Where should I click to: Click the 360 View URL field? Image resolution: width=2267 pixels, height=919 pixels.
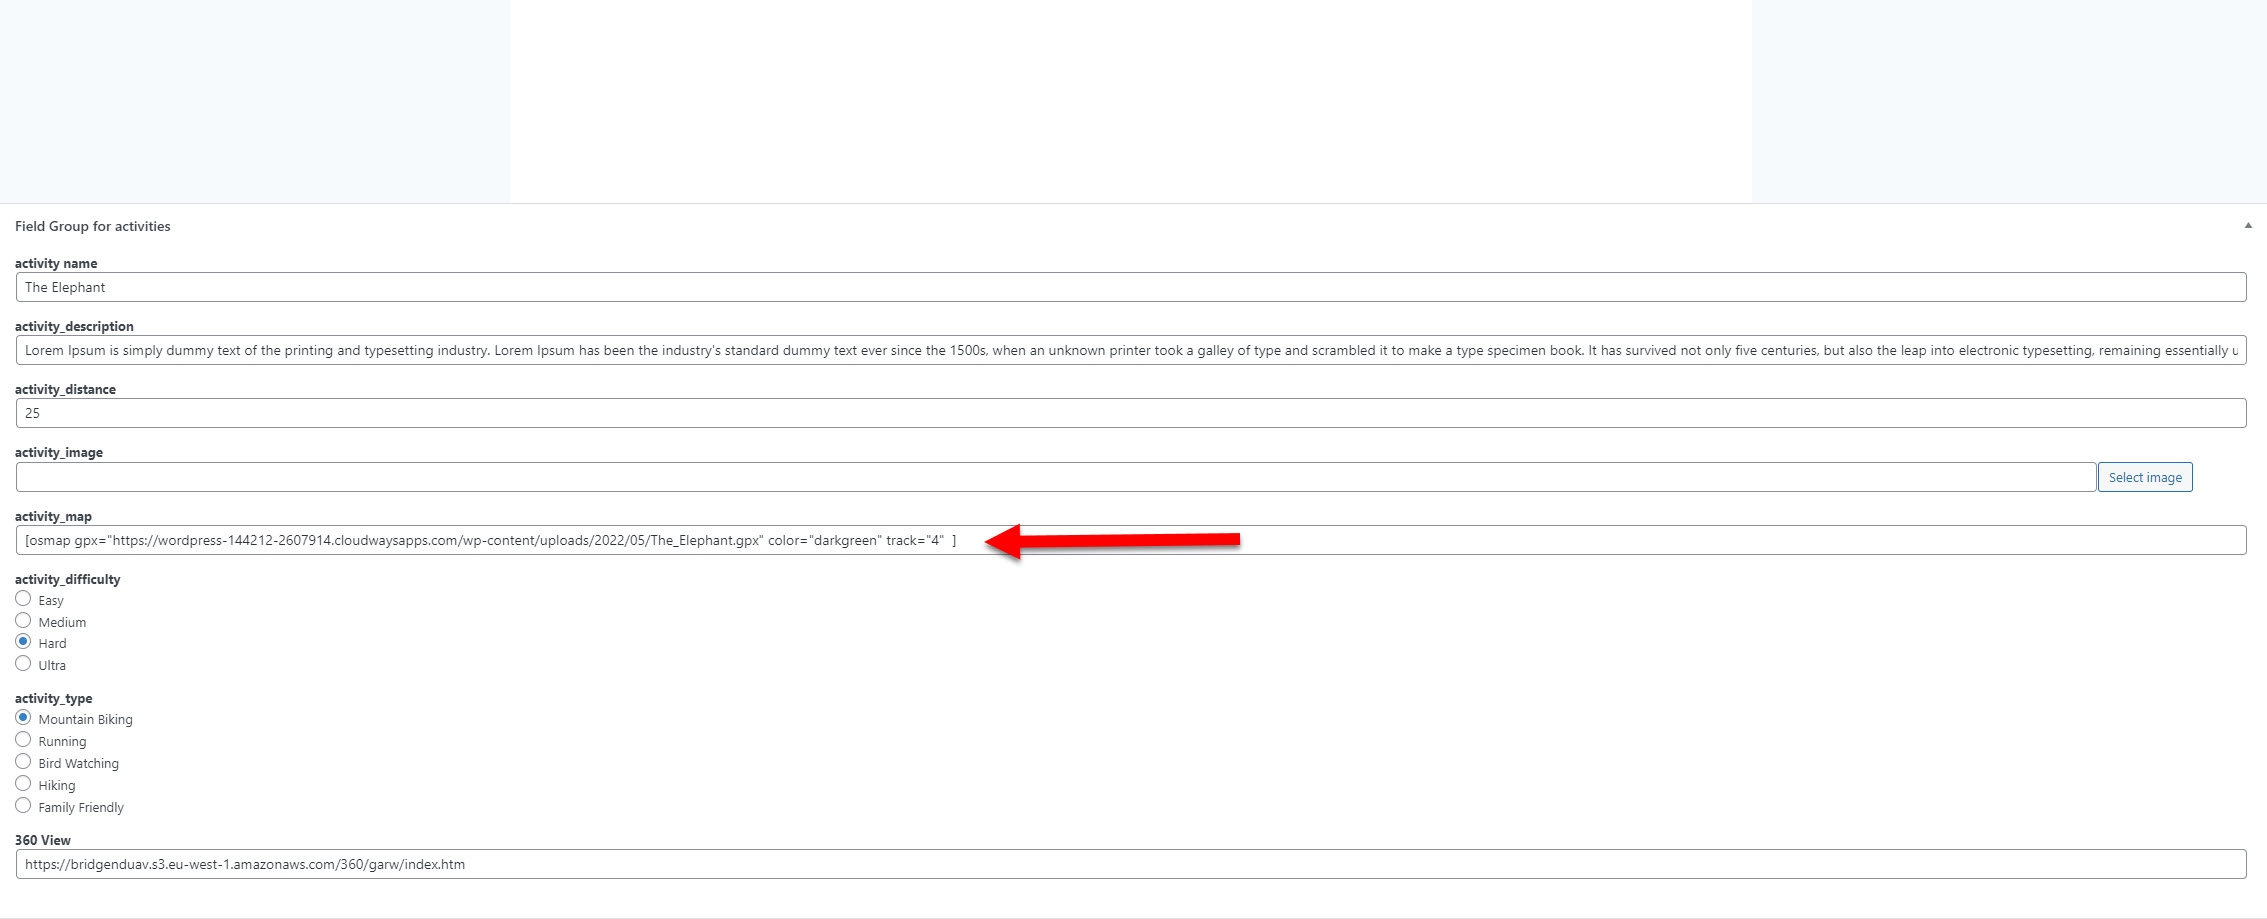click(x=1131, y=864)
